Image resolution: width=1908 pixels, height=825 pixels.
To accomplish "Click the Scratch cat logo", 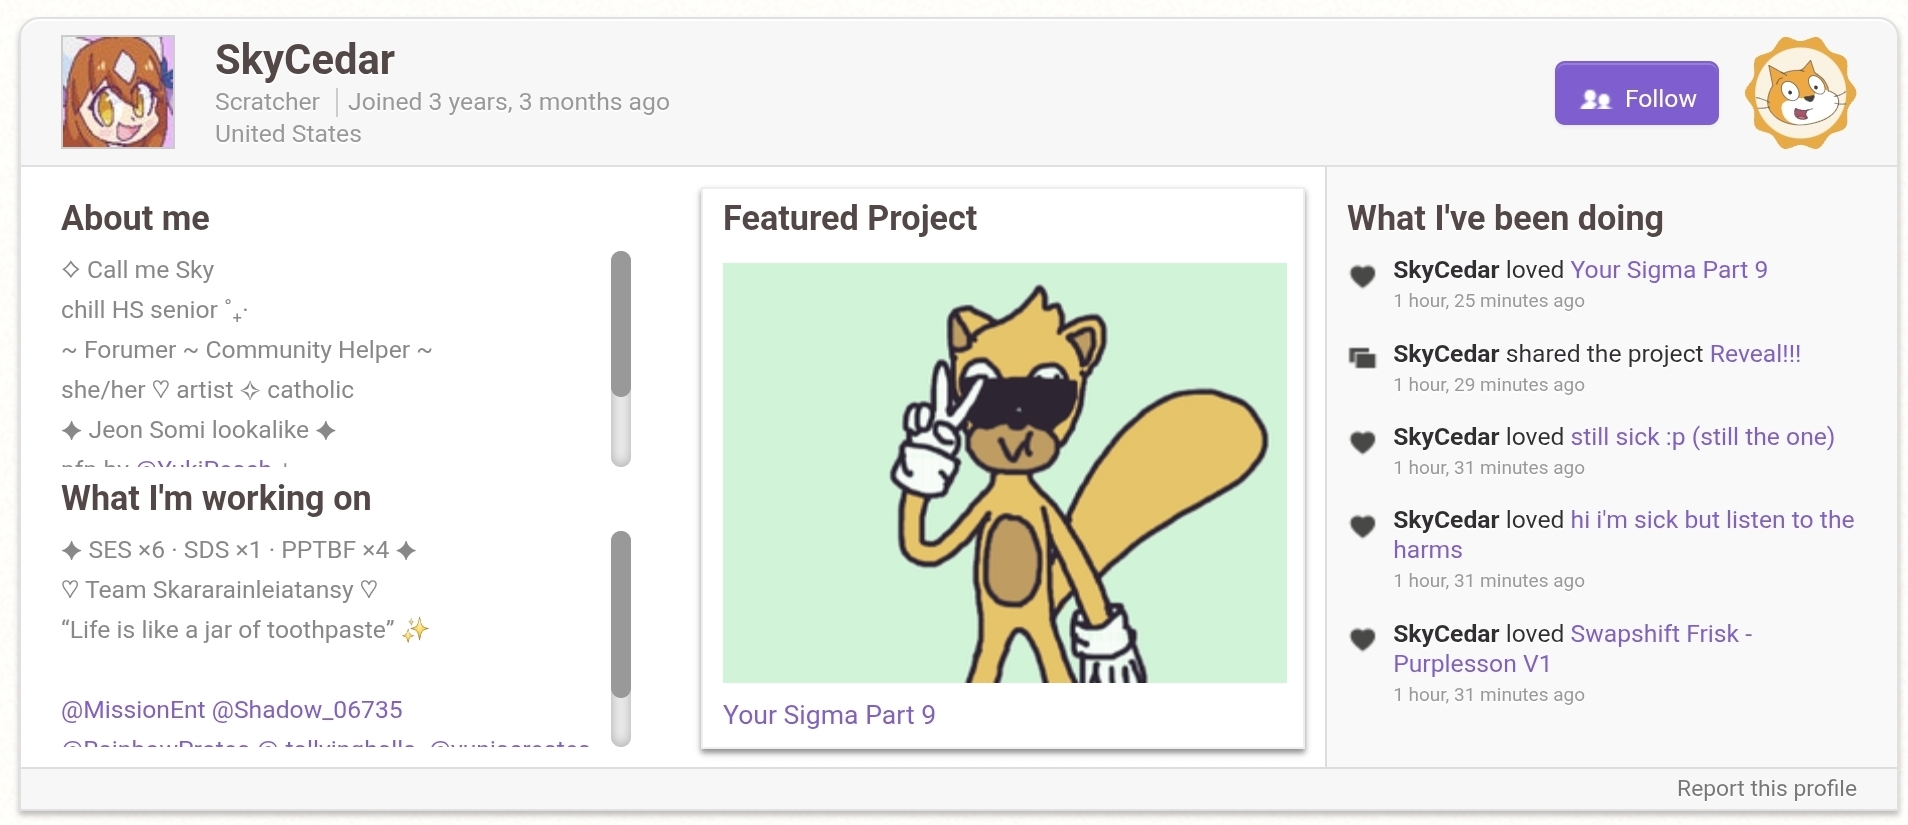I will coord(1800,93).
